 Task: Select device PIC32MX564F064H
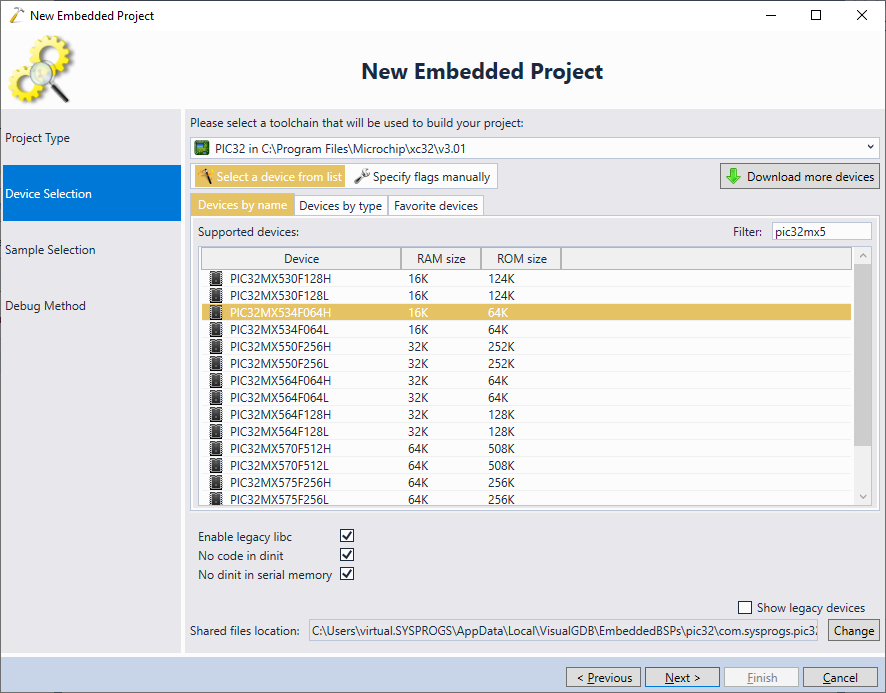click(x=526, y=380)
